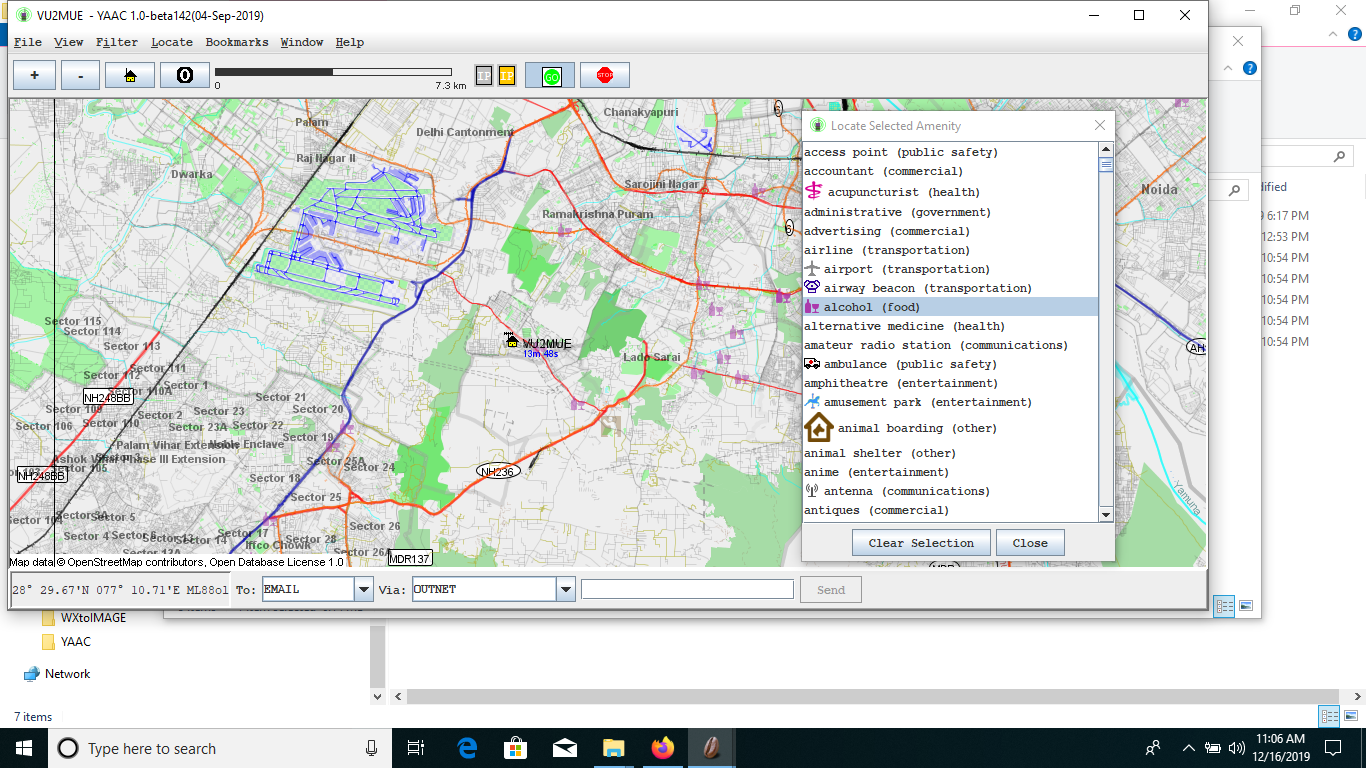
Task: Select ambulance (public safety) amenity
Action: (950, 364)
